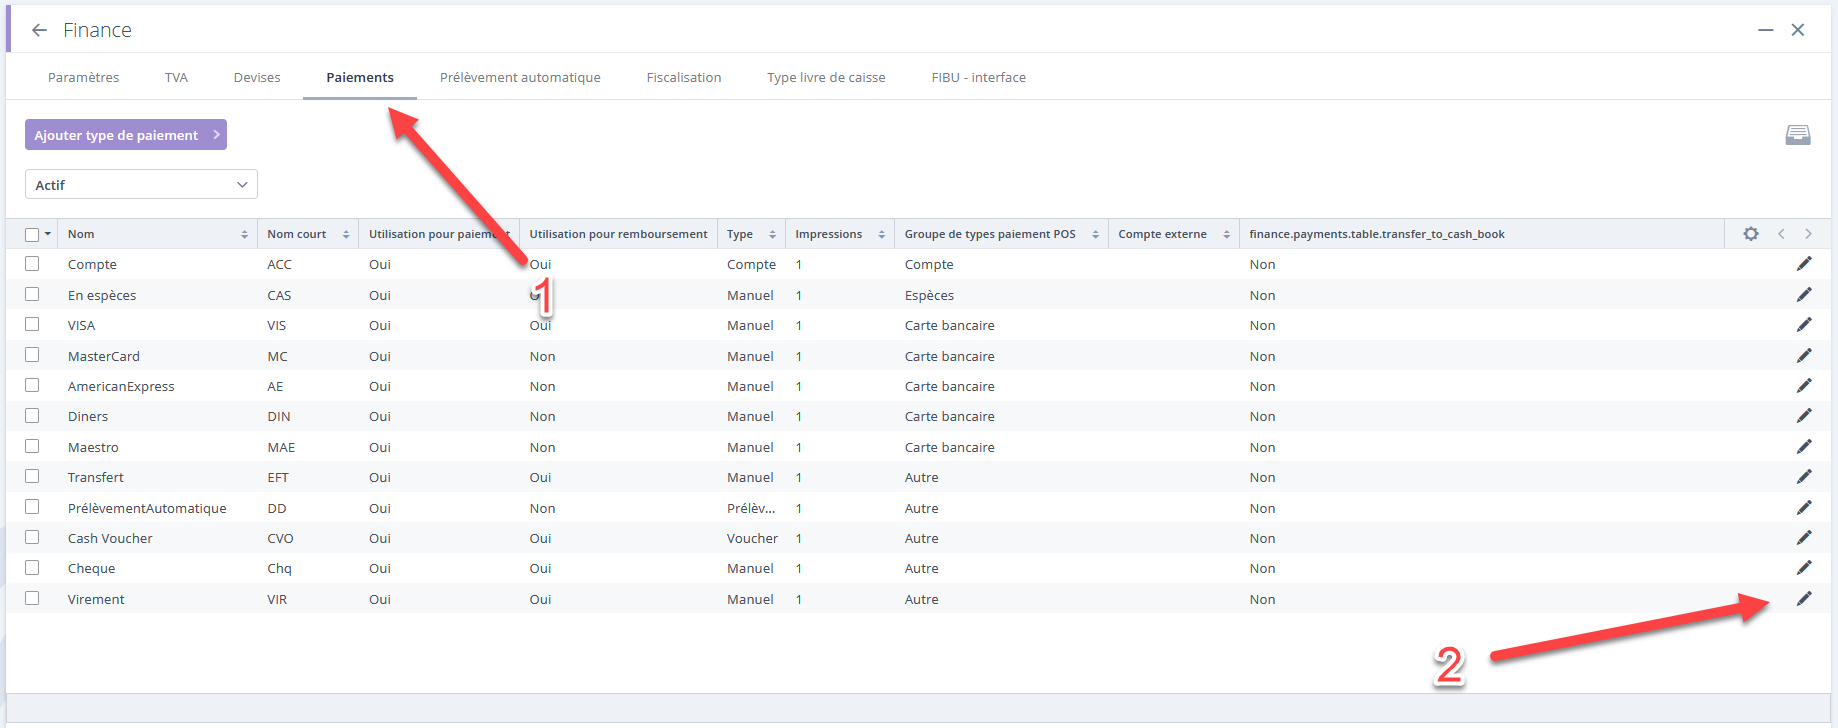Check the Virement row checkbox
Viewport: 1838px width, 728px height.
[32, 598]
